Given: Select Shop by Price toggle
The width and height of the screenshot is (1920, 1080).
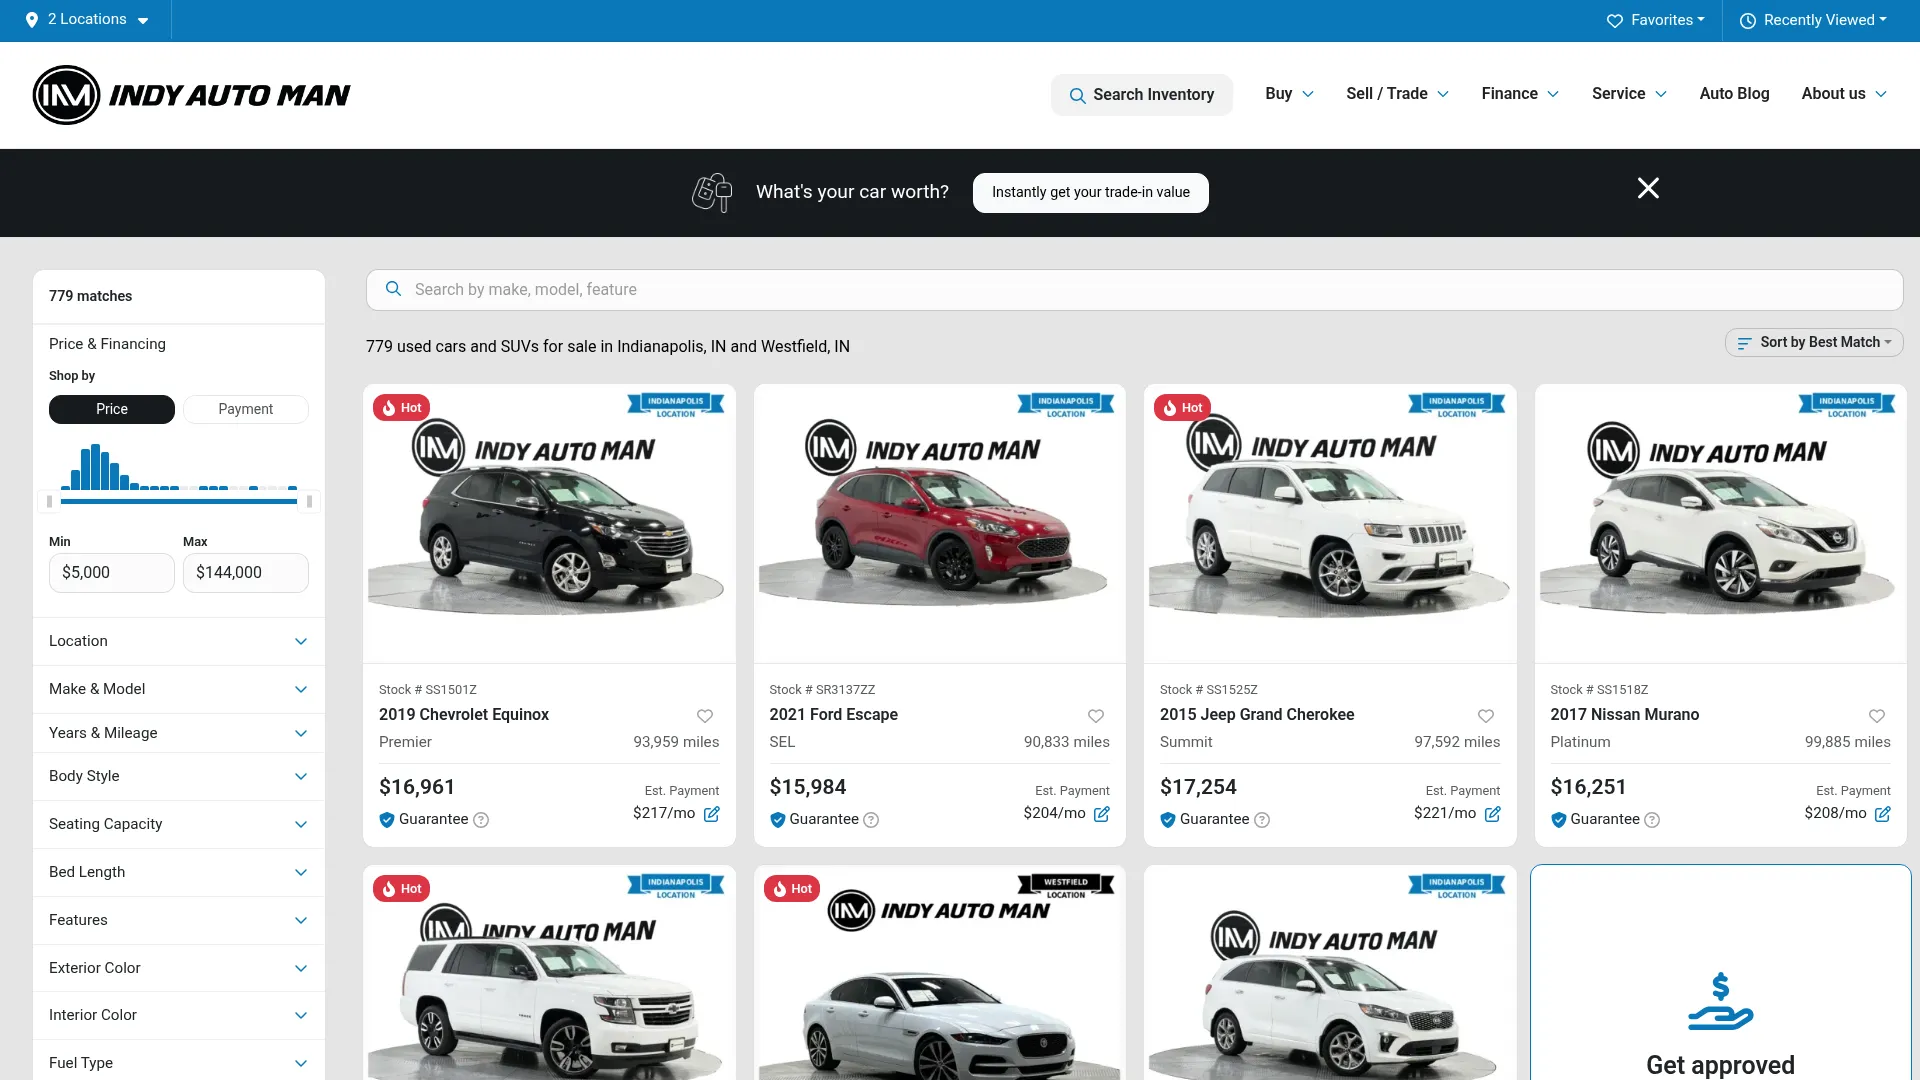Looking at the screenshot, I should point(112,409).
